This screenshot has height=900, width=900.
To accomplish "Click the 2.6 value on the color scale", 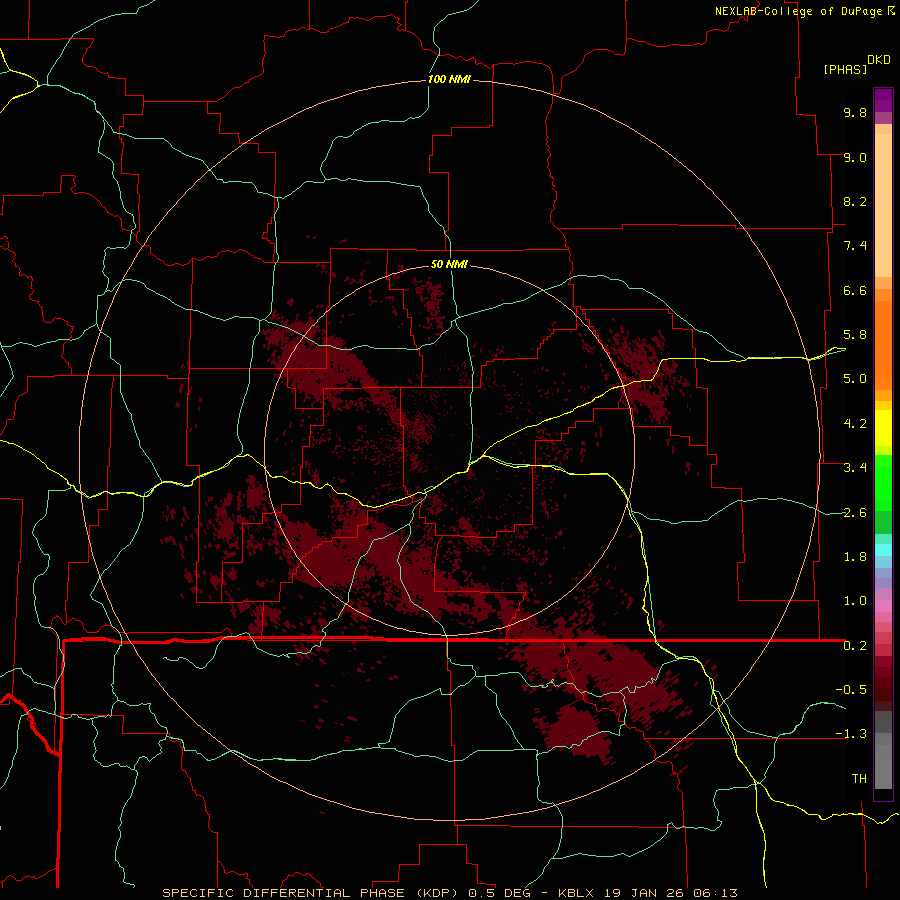I will coord(855,513).
